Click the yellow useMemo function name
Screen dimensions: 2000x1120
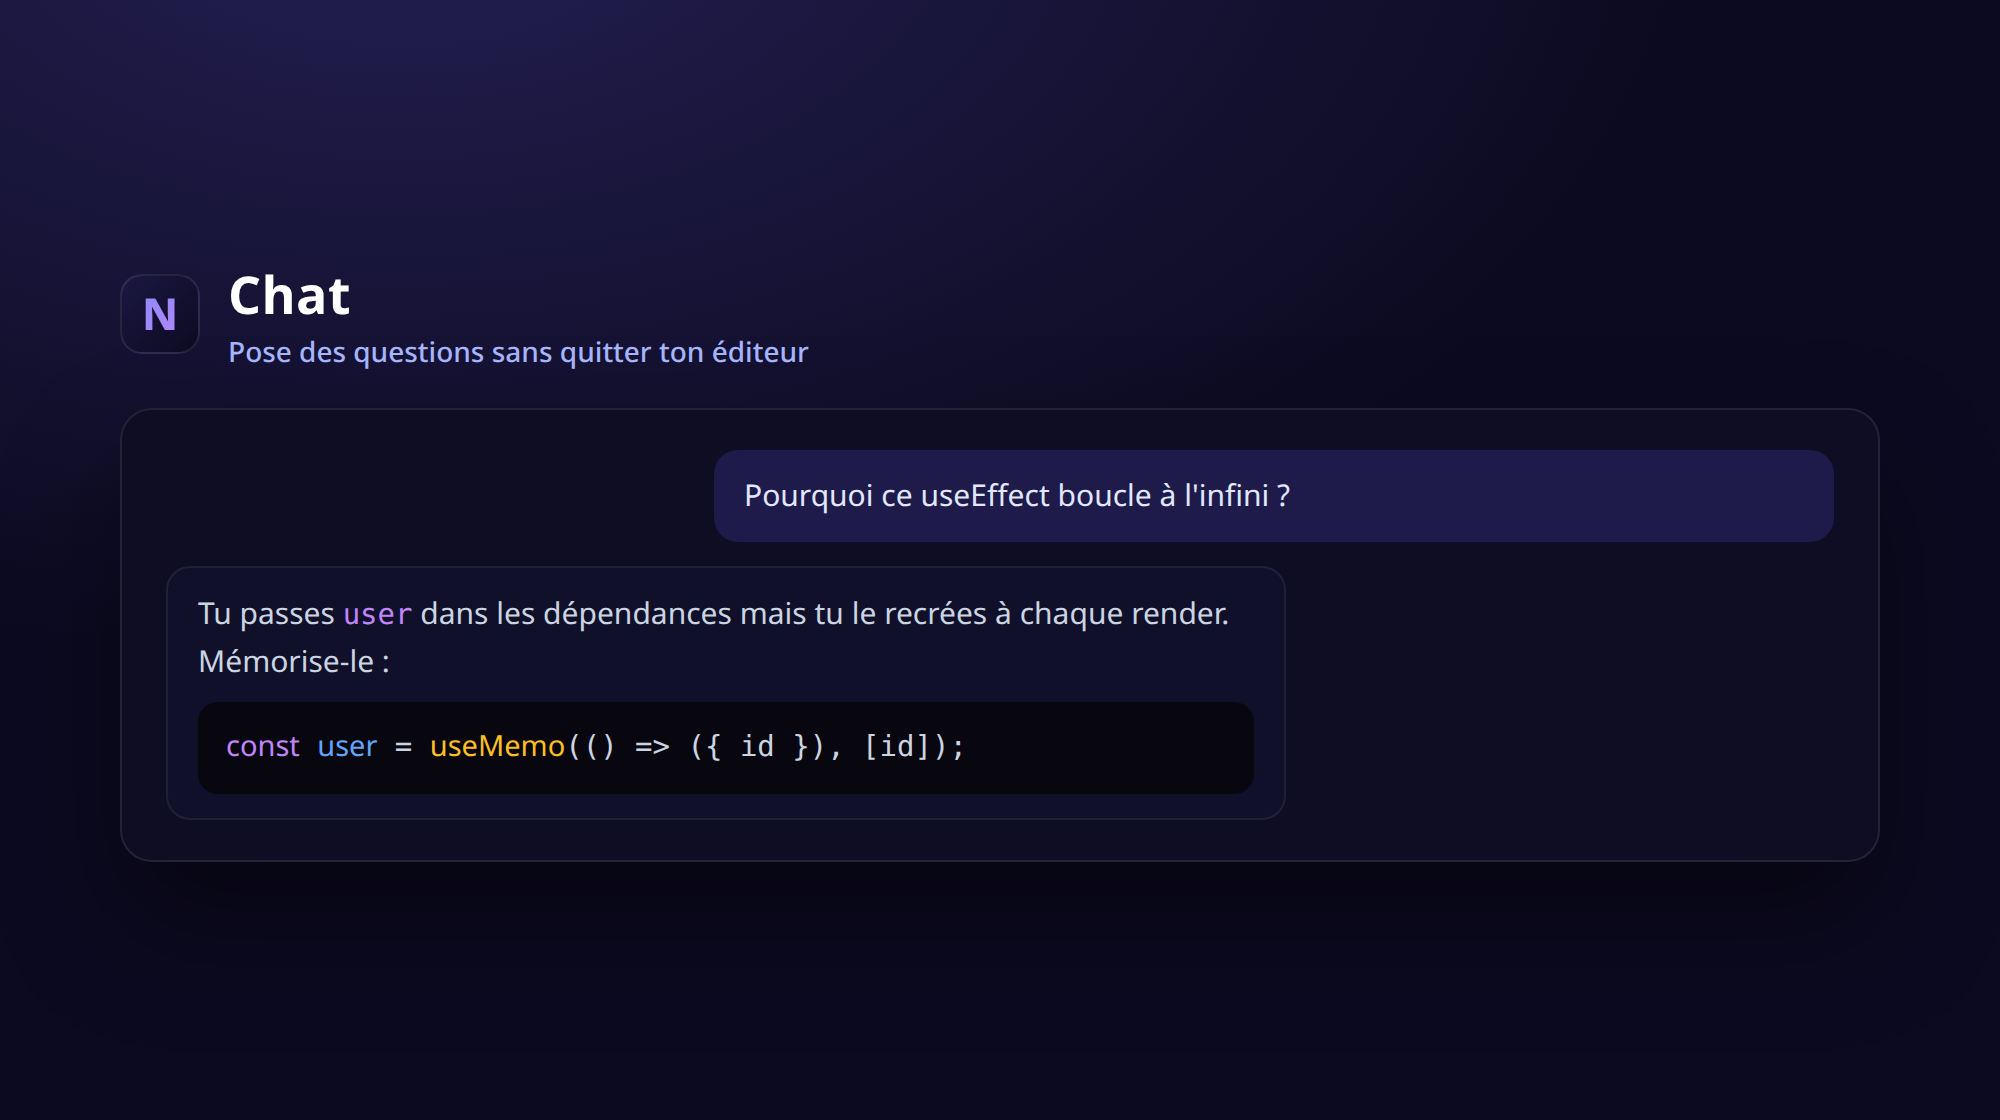(x=497, y=746)
